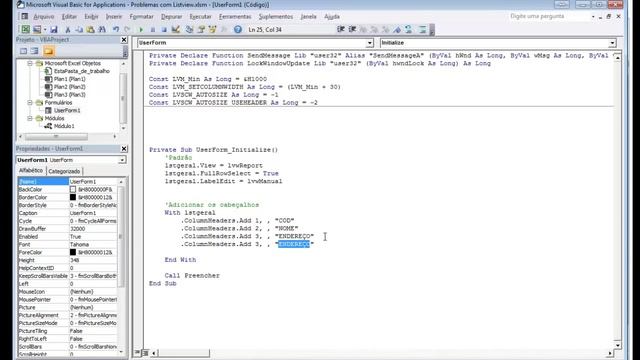Collapse the Formulários folder node
640x360 pixels.
point(30,102)
